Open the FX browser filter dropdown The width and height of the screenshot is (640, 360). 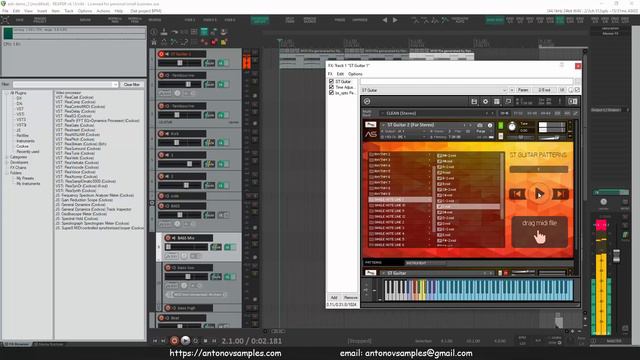pos(115,84)
